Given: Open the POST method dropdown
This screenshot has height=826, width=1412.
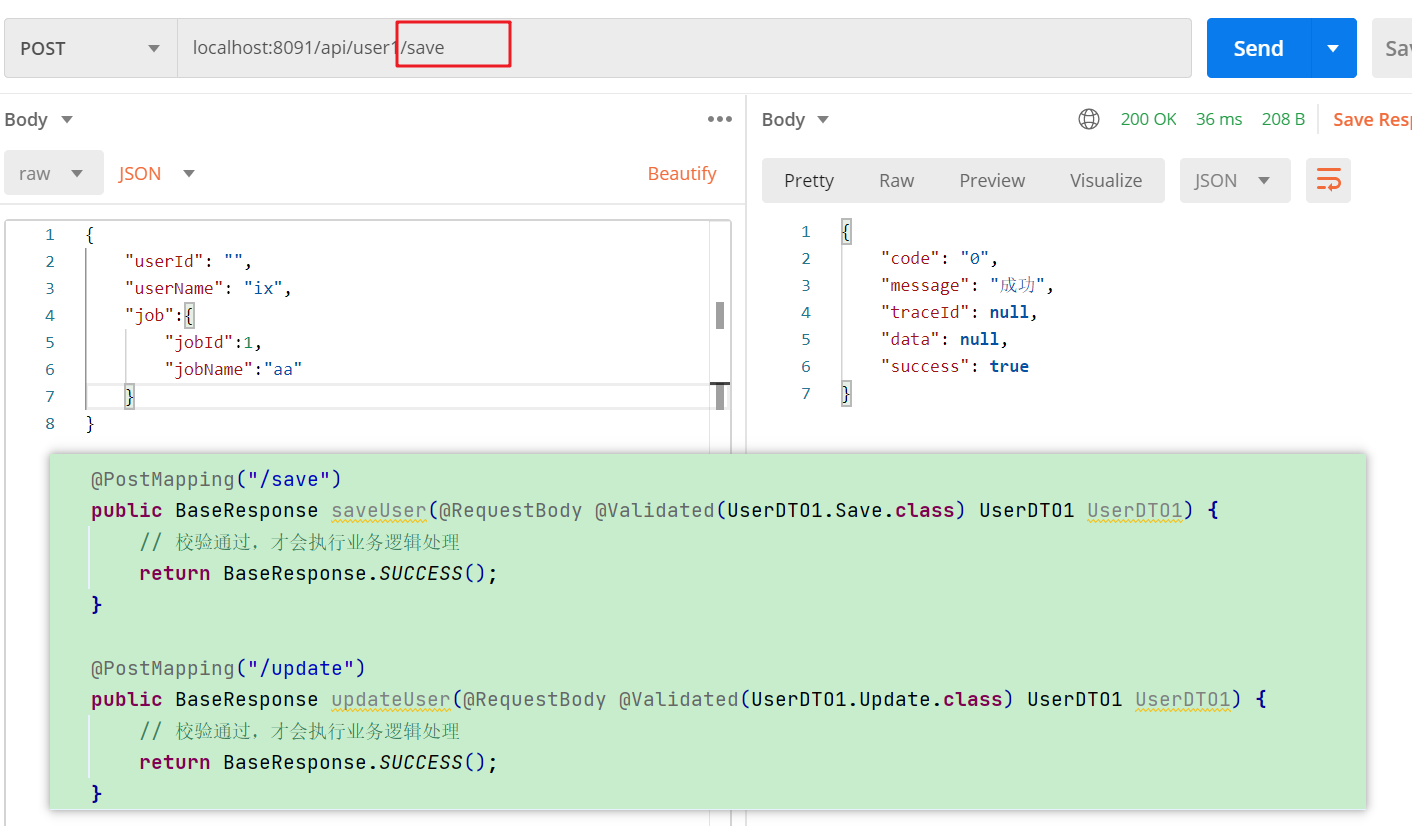Looking at the screenshot, I should 91,48.
